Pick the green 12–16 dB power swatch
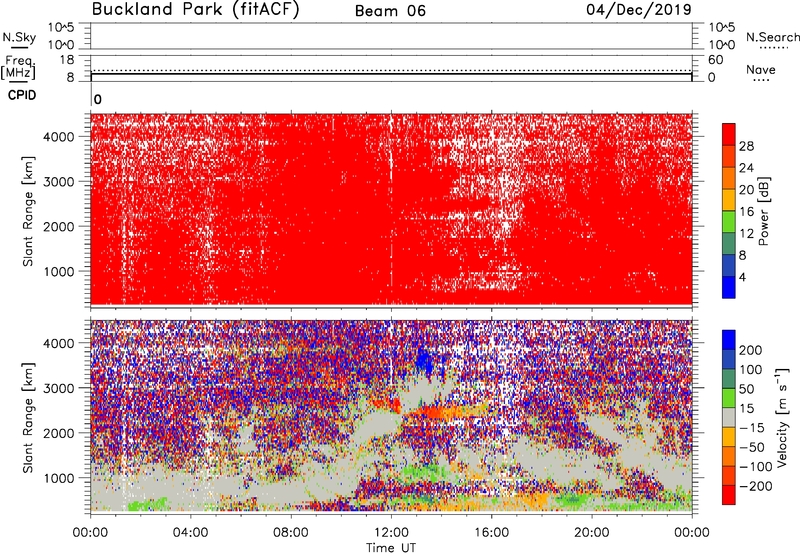Screen dimensions: 800x554 [729, 222]
